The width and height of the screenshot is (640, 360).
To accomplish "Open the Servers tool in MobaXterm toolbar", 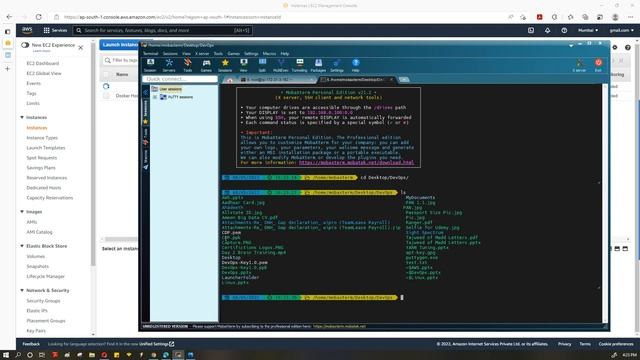I will coord(169,65).
